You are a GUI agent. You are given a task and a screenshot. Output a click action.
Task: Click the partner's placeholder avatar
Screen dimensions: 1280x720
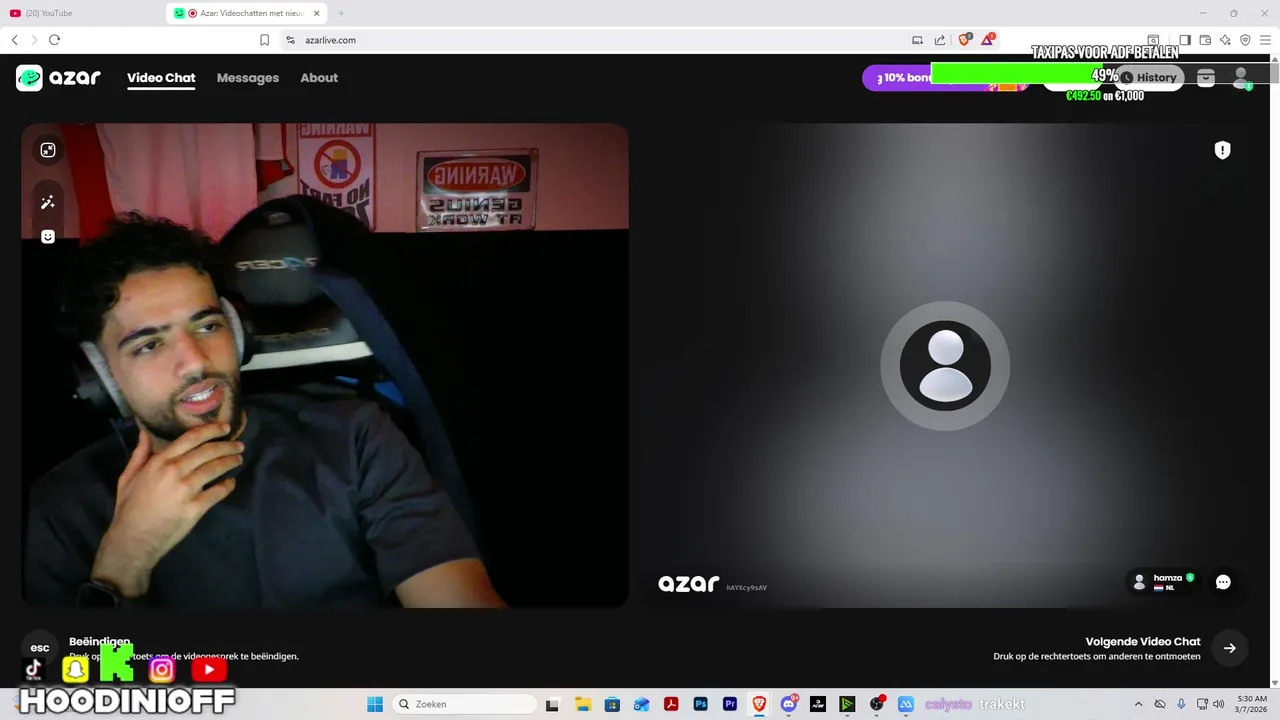pyautogui.click(x=945, y=366)
